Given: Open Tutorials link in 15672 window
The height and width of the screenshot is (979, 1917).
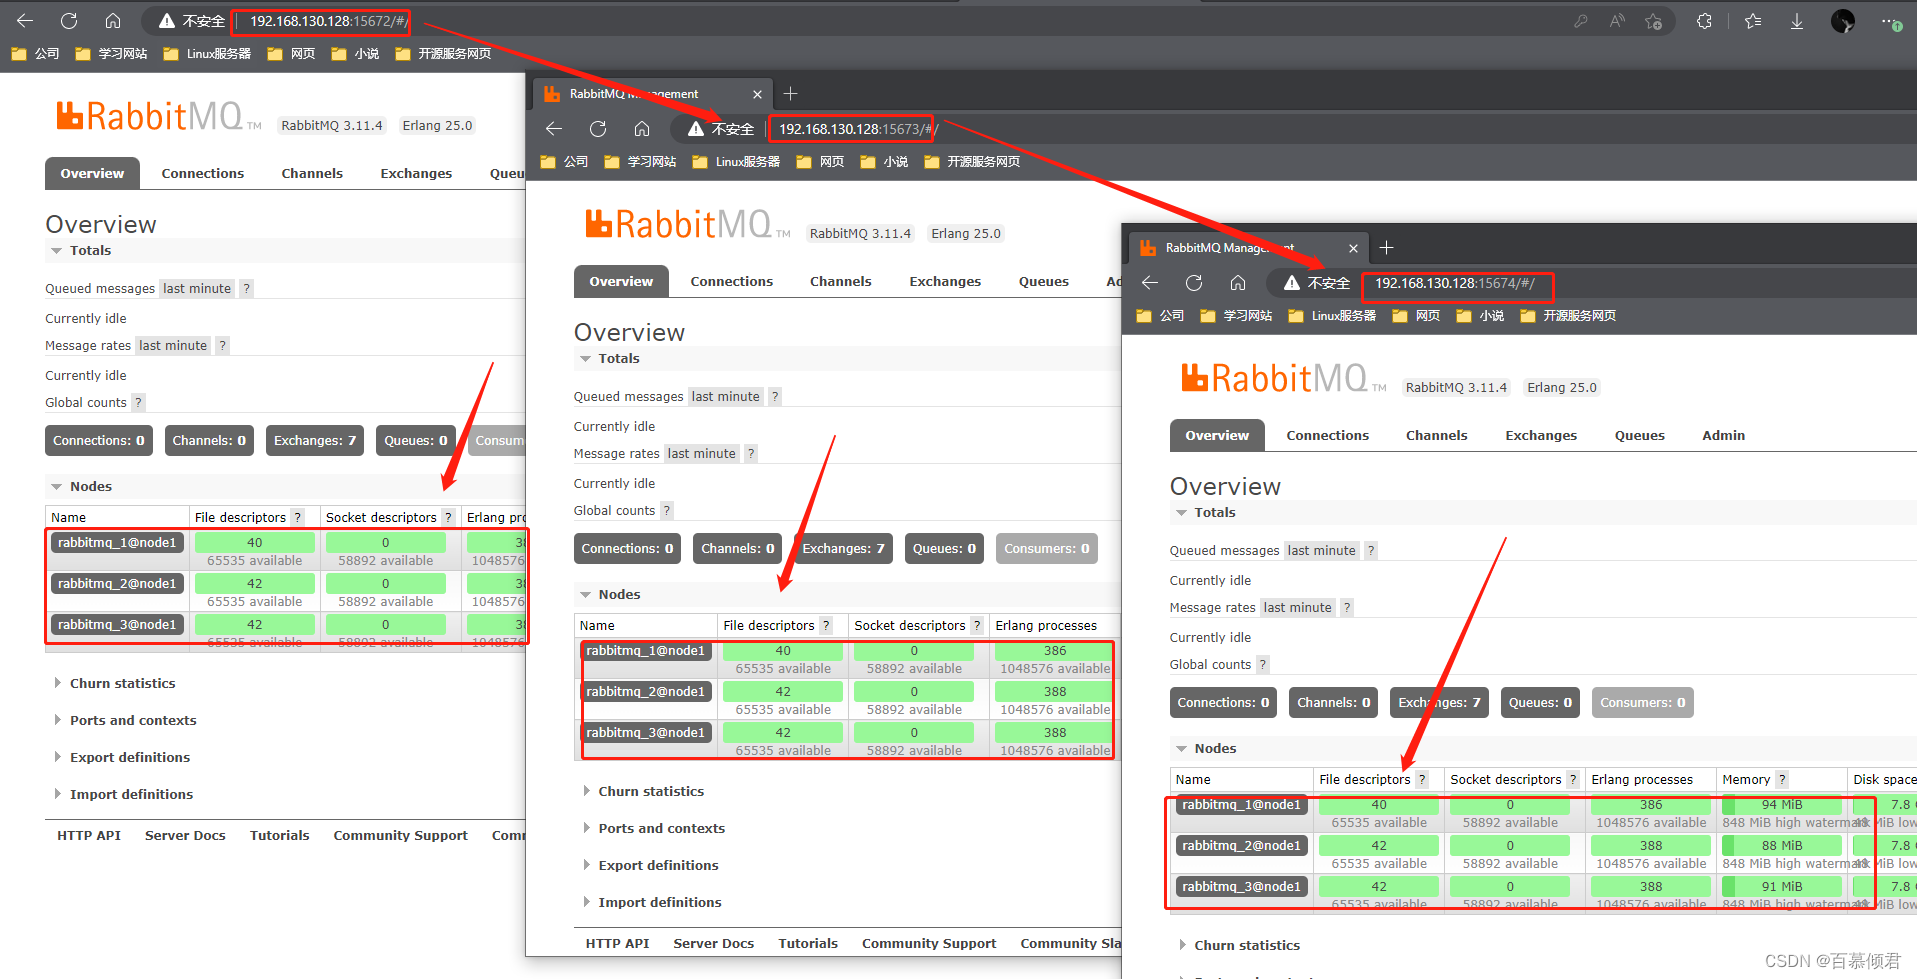Looking at the screenshot, I should pos(279,836).
